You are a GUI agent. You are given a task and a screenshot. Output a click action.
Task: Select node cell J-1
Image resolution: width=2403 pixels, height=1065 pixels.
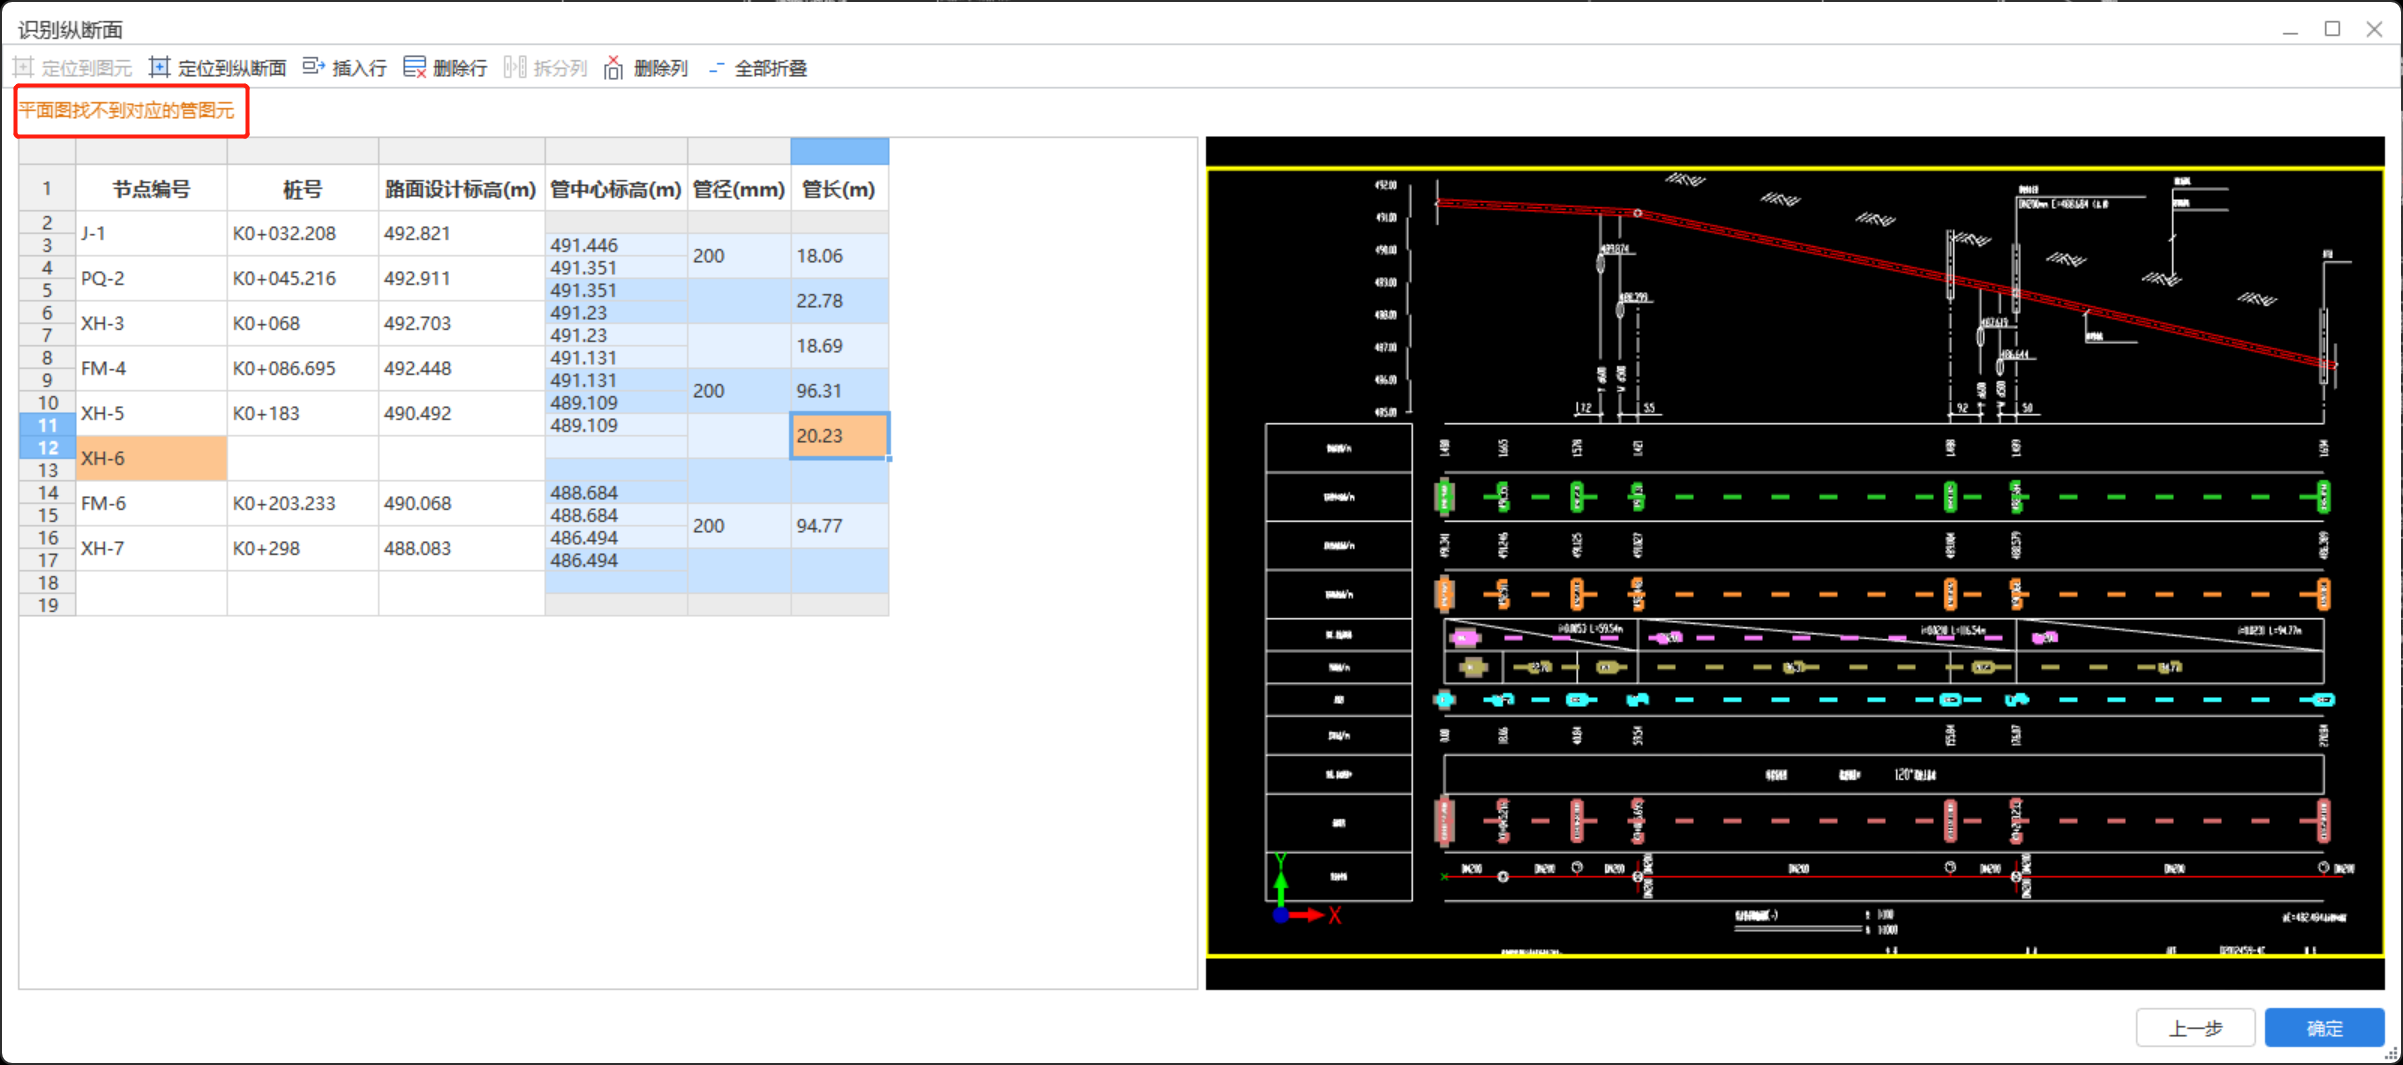click(x=151, y=233)
